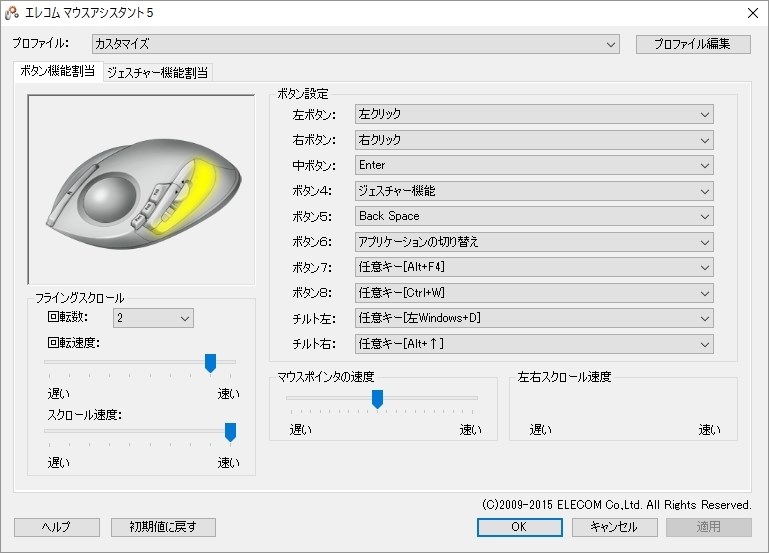Click the キャンセル button

615,527
